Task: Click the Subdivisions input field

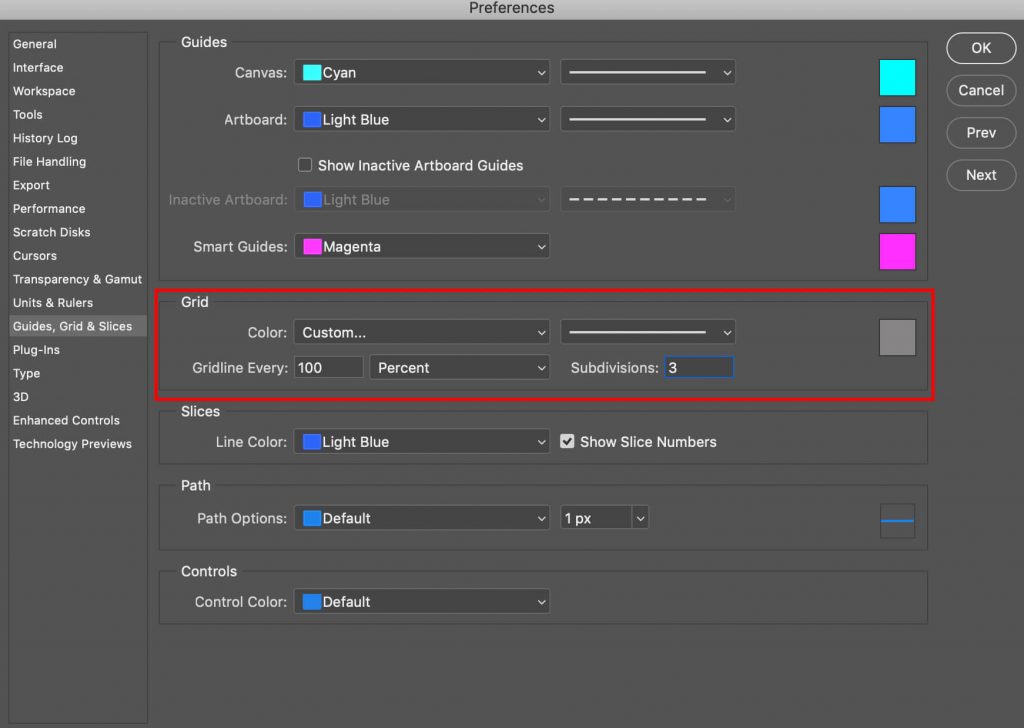Action: click(699, 368)
